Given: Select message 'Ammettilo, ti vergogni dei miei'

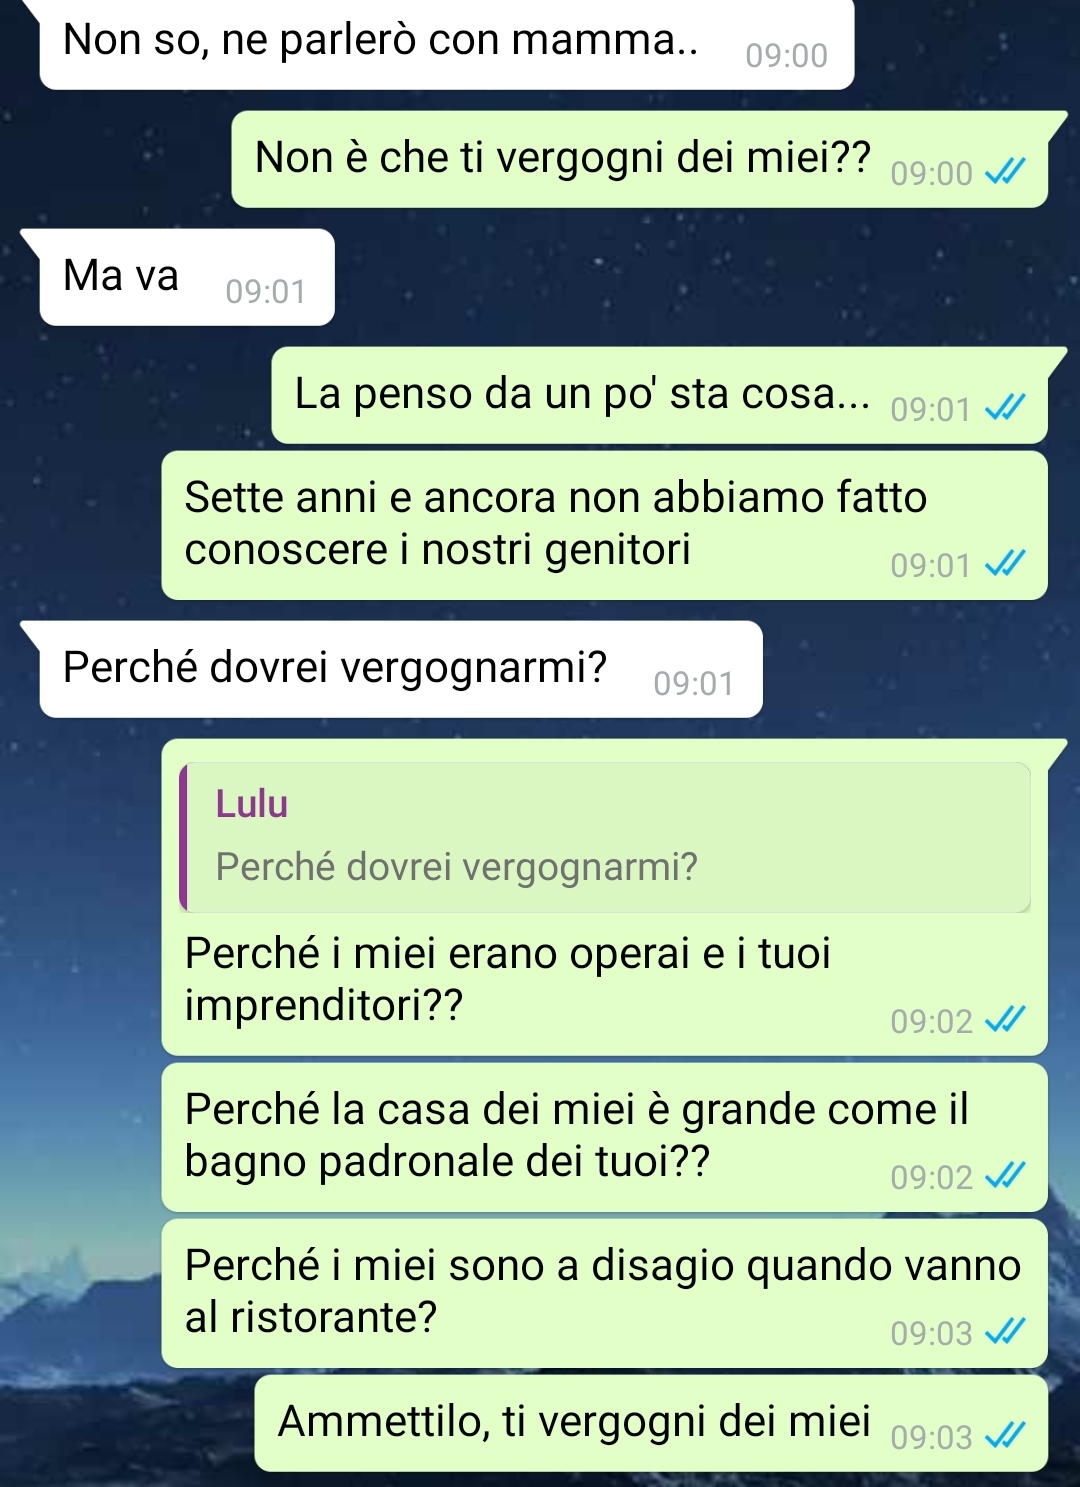Looking at the screenshot, I should click(651, 1423).
